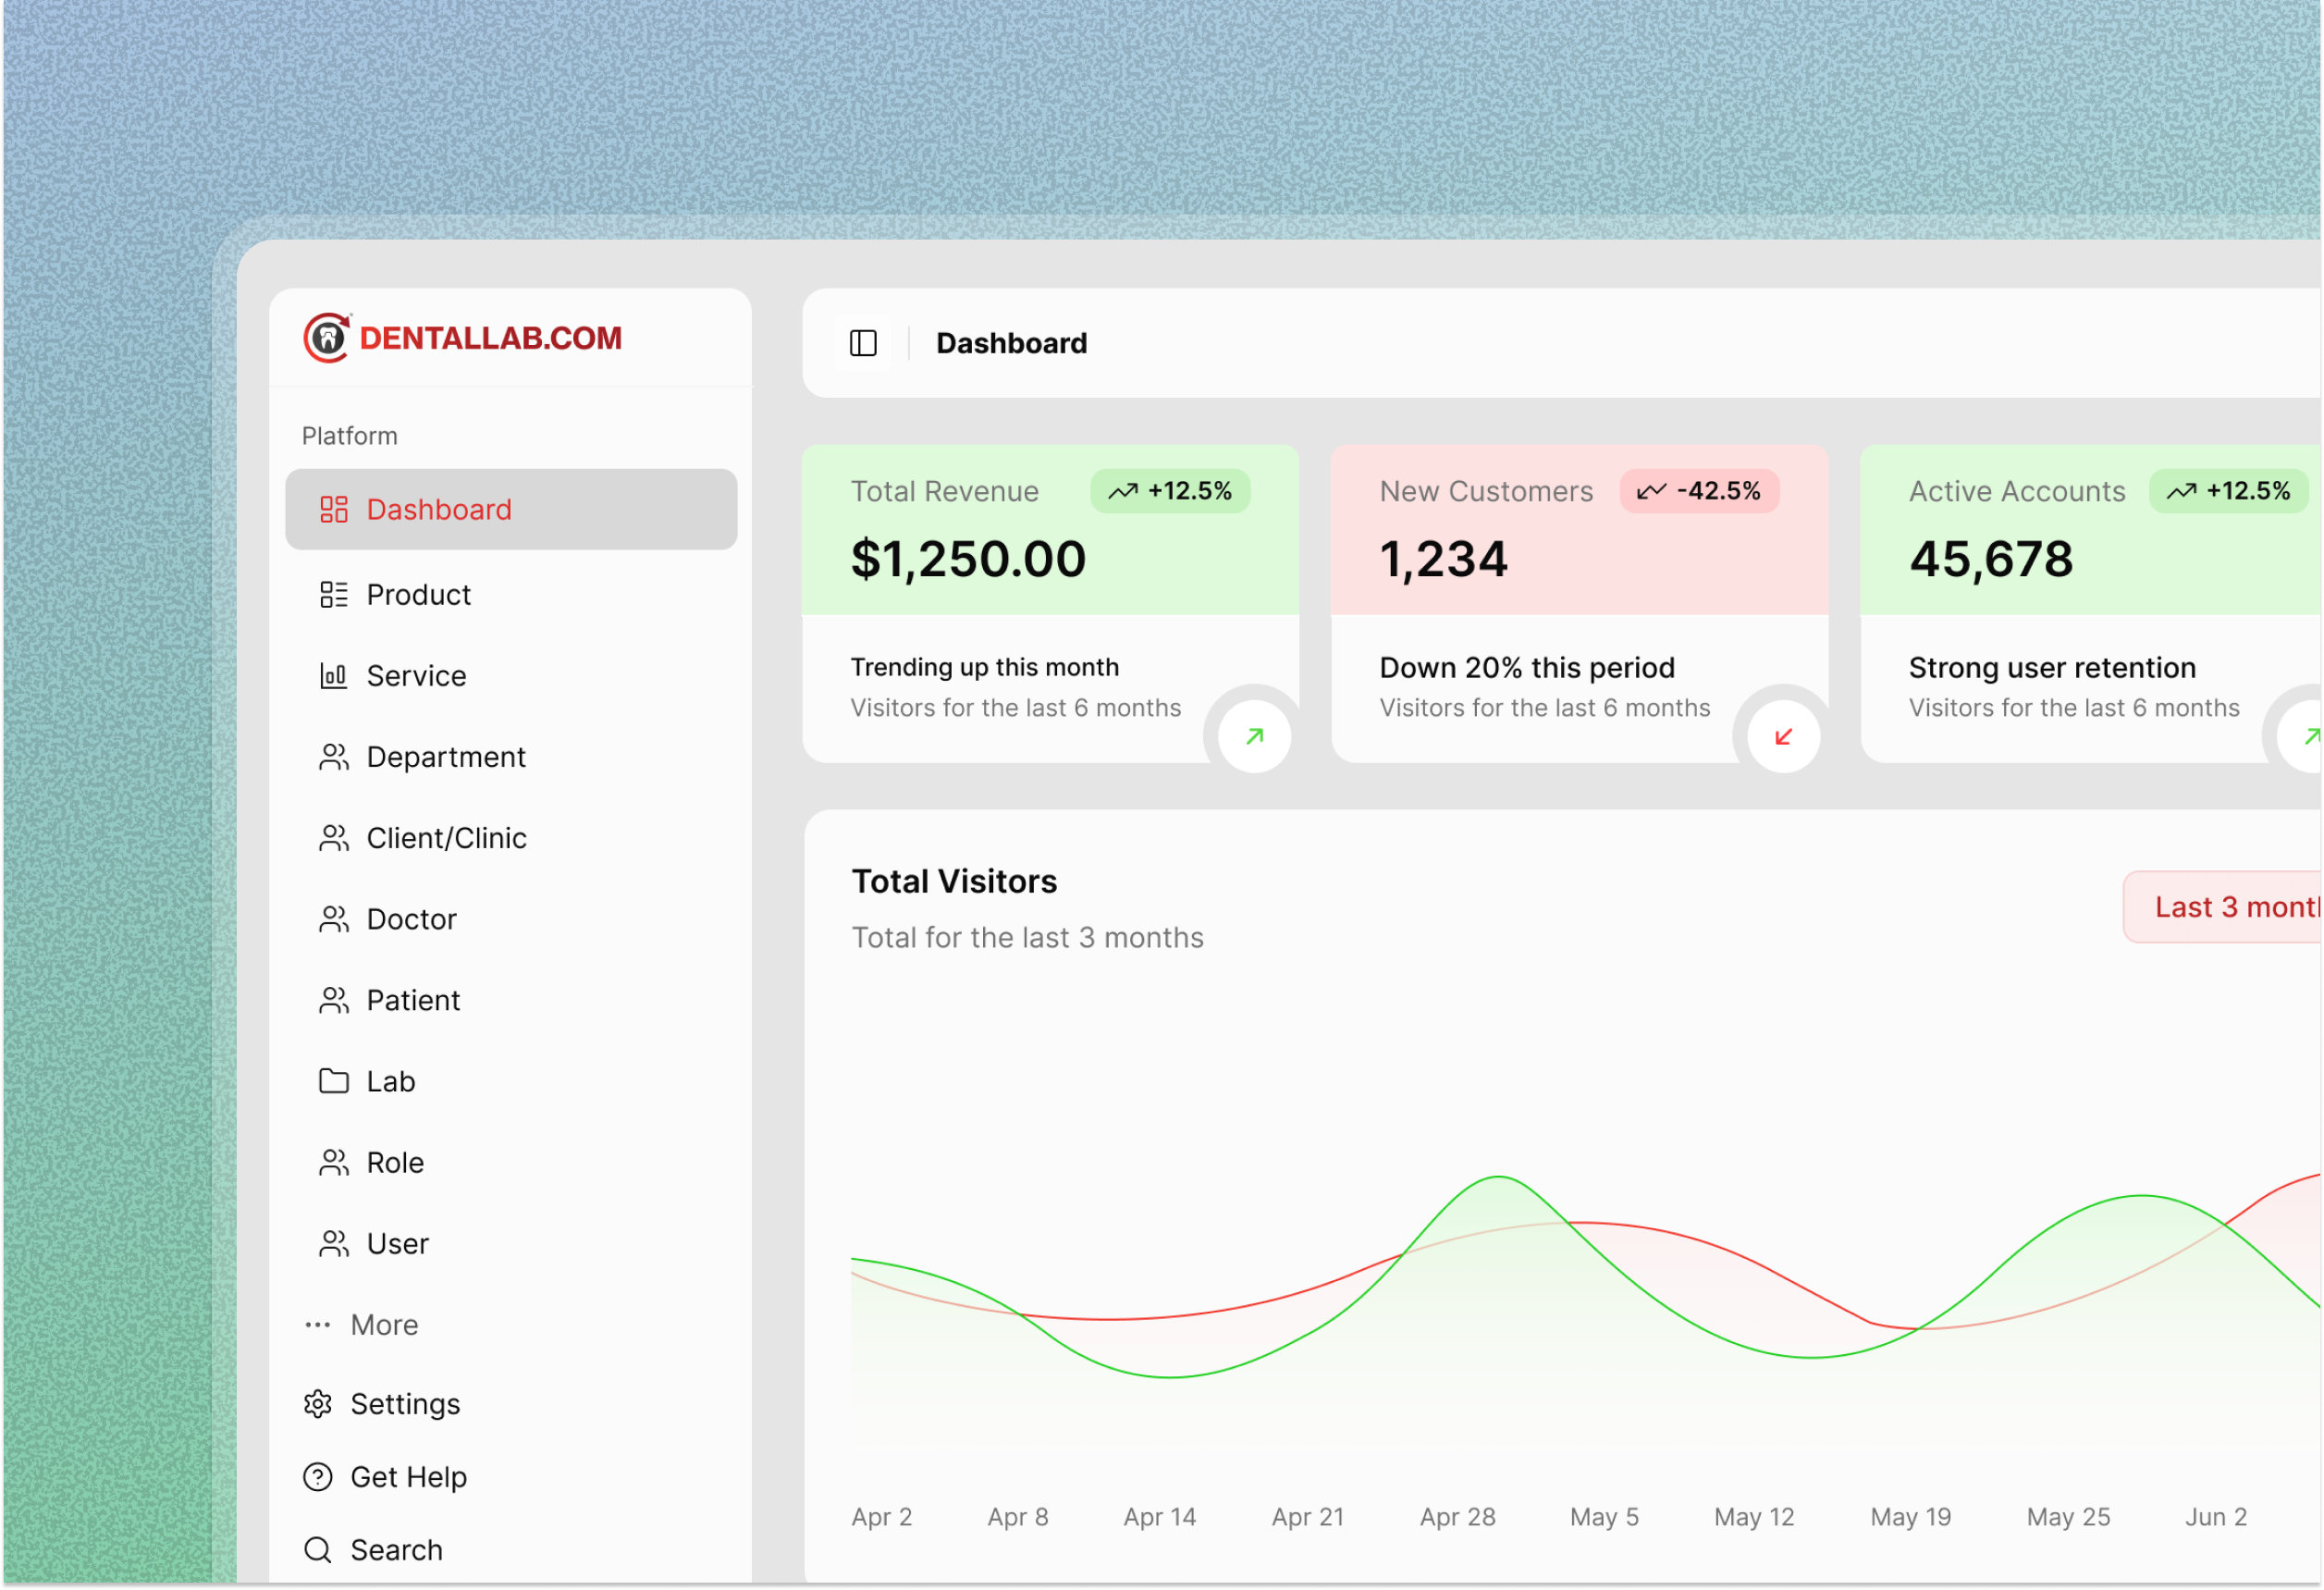Click the Role navigation entry

click(x=396, y=1162)
